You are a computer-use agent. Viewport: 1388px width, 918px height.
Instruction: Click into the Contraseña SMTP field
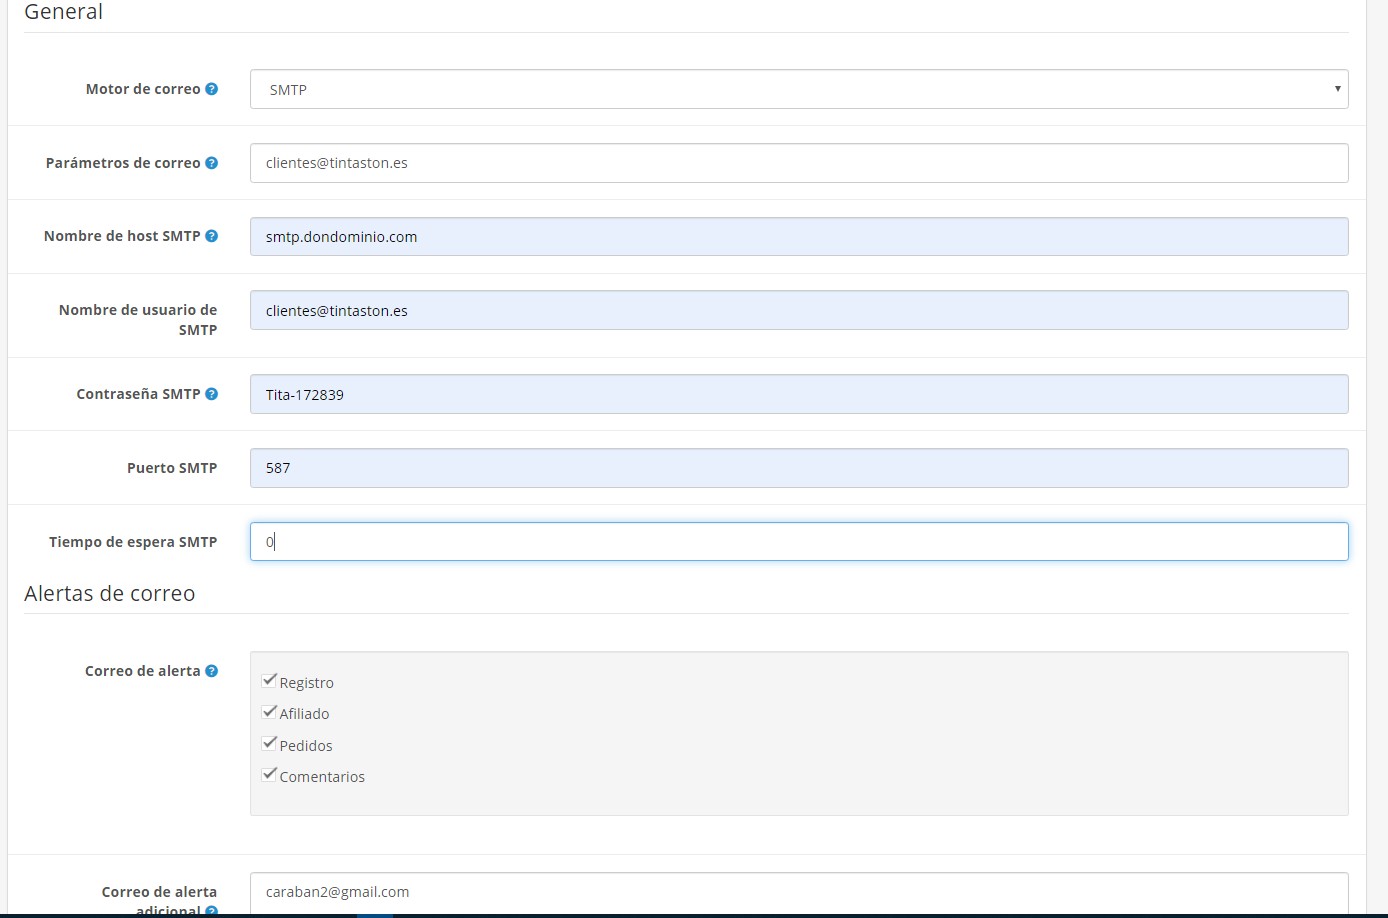pos(799,394)
